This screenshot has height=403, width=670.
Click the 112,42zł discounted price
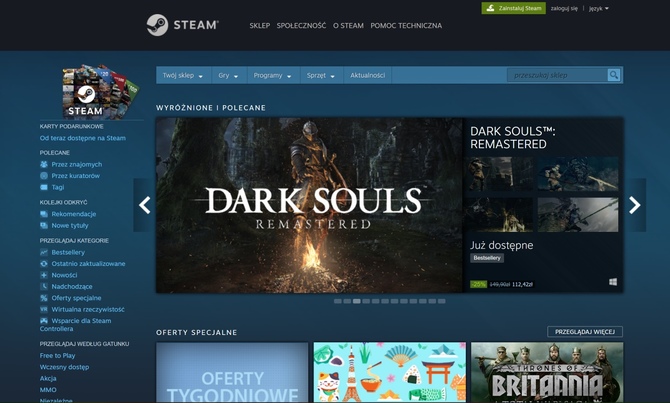pyautogui.click(x=522, y=284)
